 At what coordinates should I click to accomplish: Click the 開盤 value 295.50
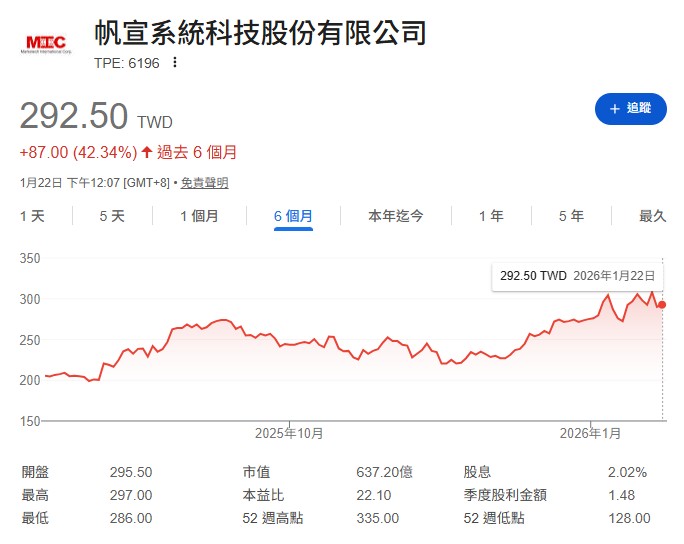[131, 472]
